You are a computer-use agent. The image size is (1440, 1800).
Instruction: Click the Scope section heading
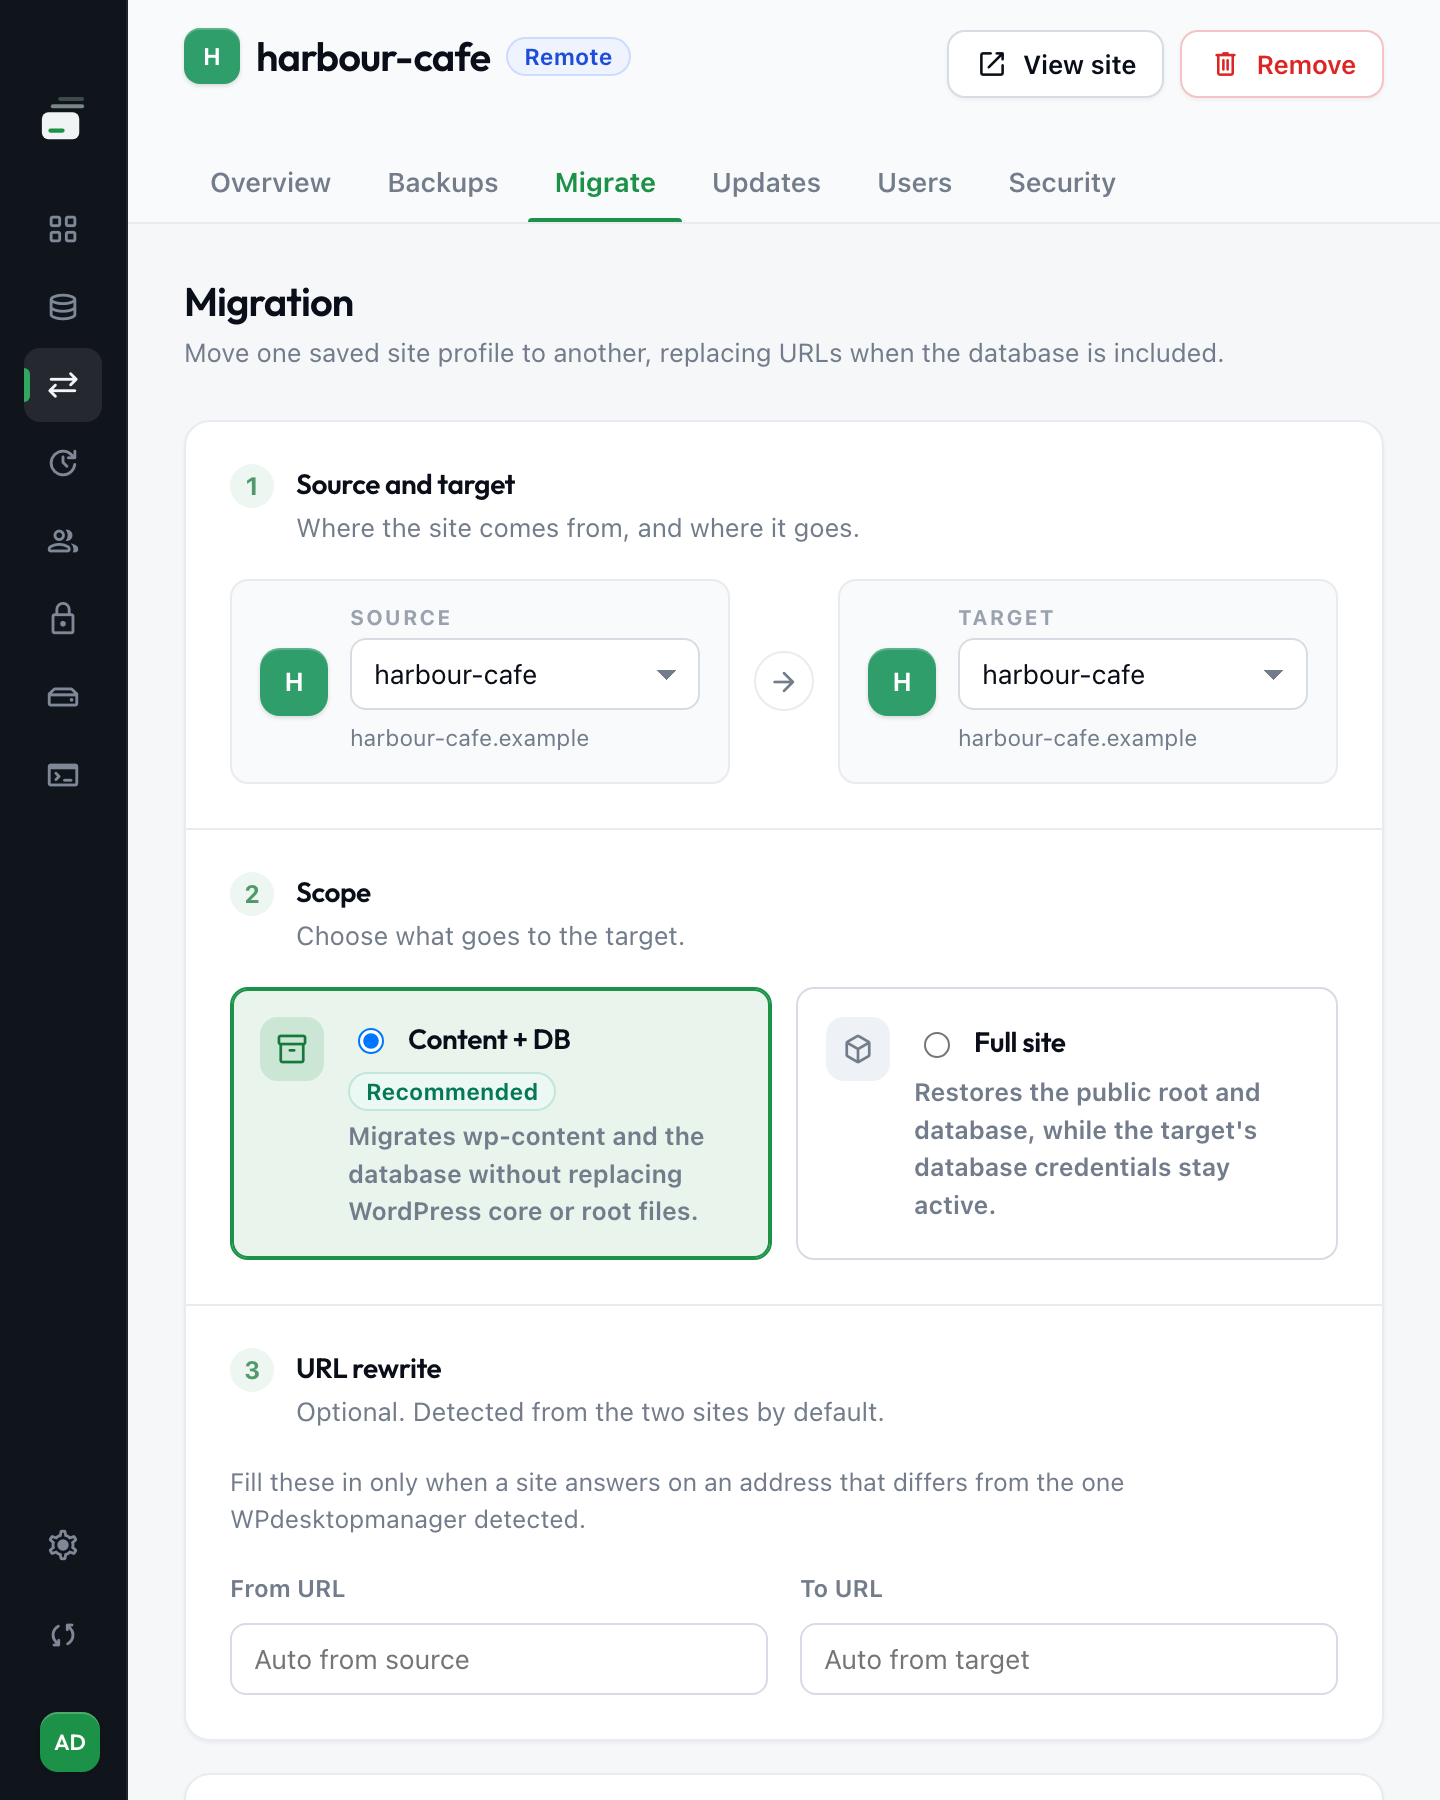pos(333,893)
